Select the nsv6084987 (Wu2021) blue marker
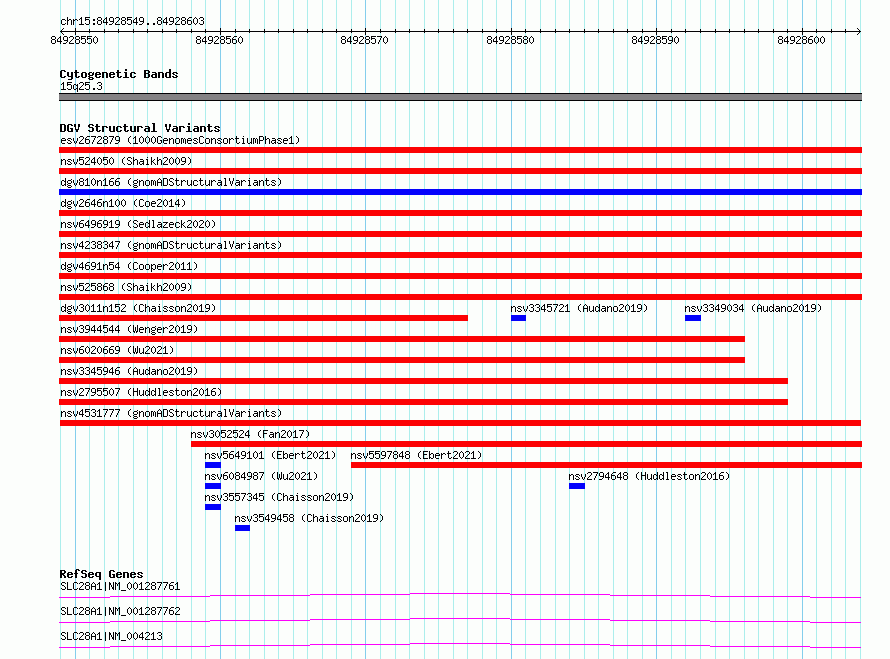Screen dimensions: 890x659 pyautogui.click(x=213, y=486)
